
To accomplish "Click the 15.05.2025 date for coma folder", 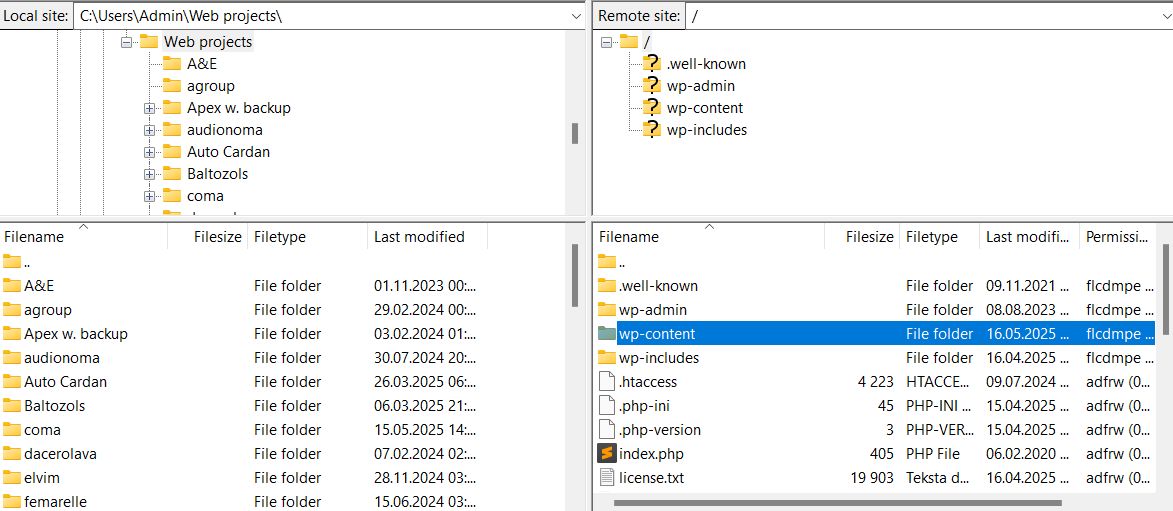I will tap(425, 429).
